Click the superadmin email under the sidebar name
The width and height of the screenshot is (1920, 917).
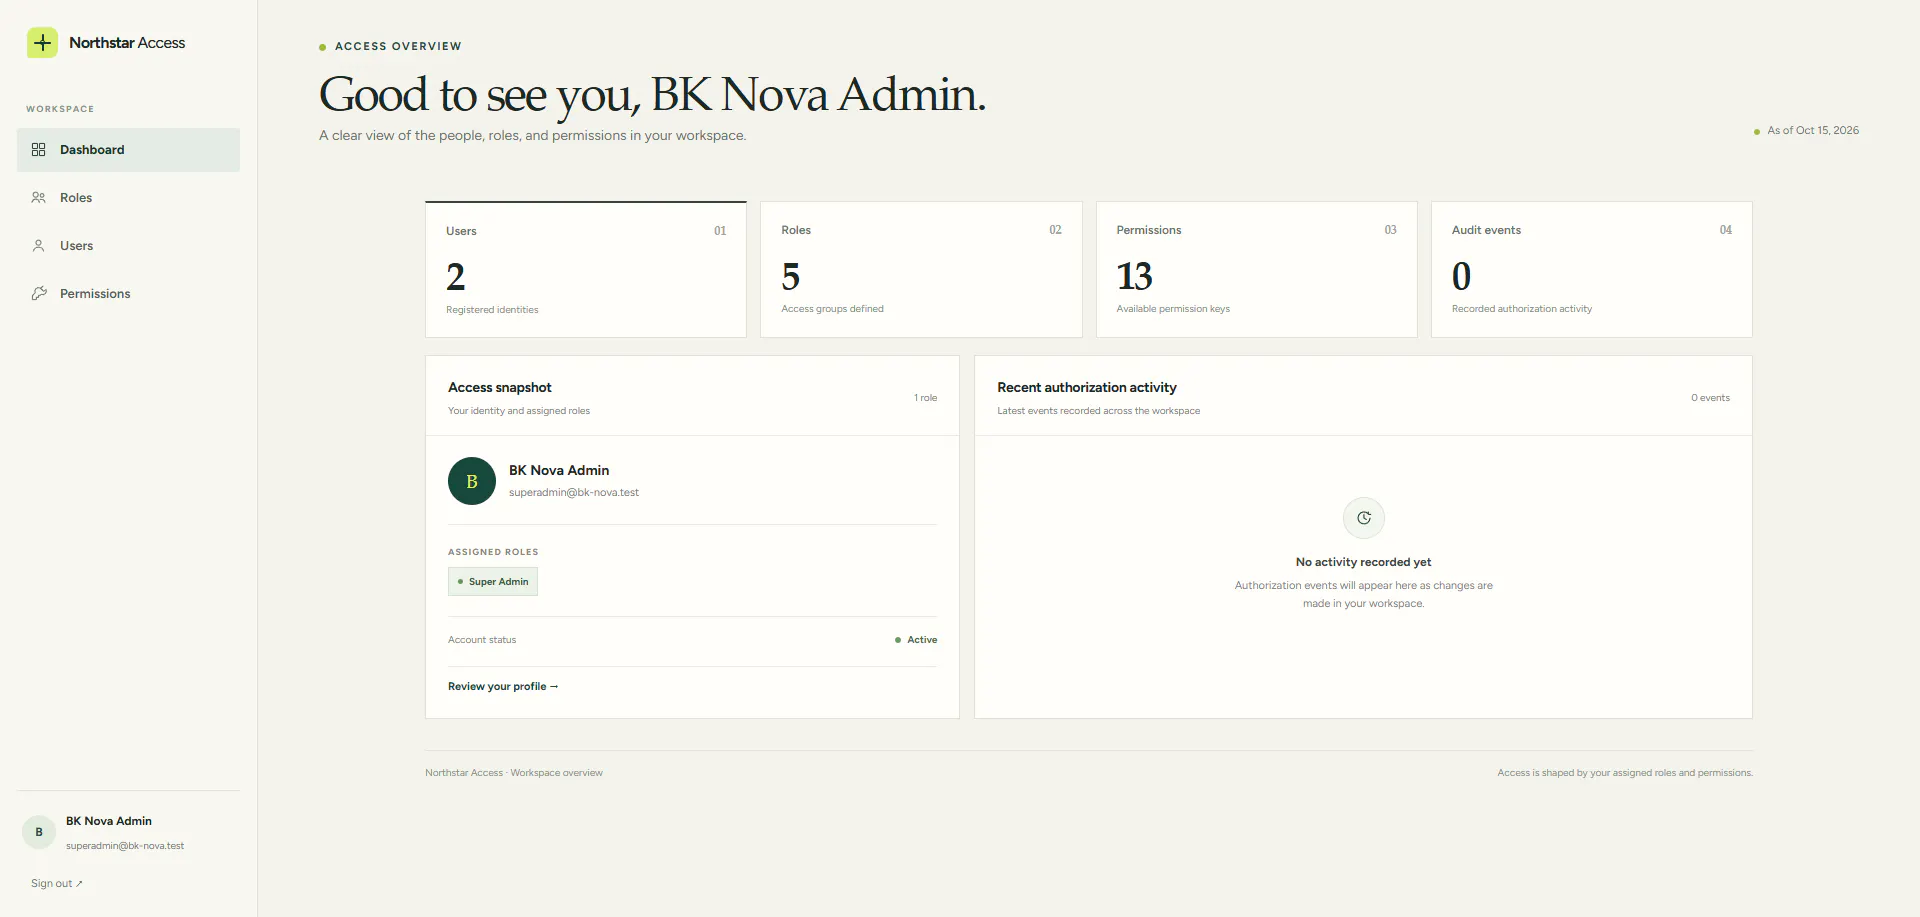tap(125, 846)
